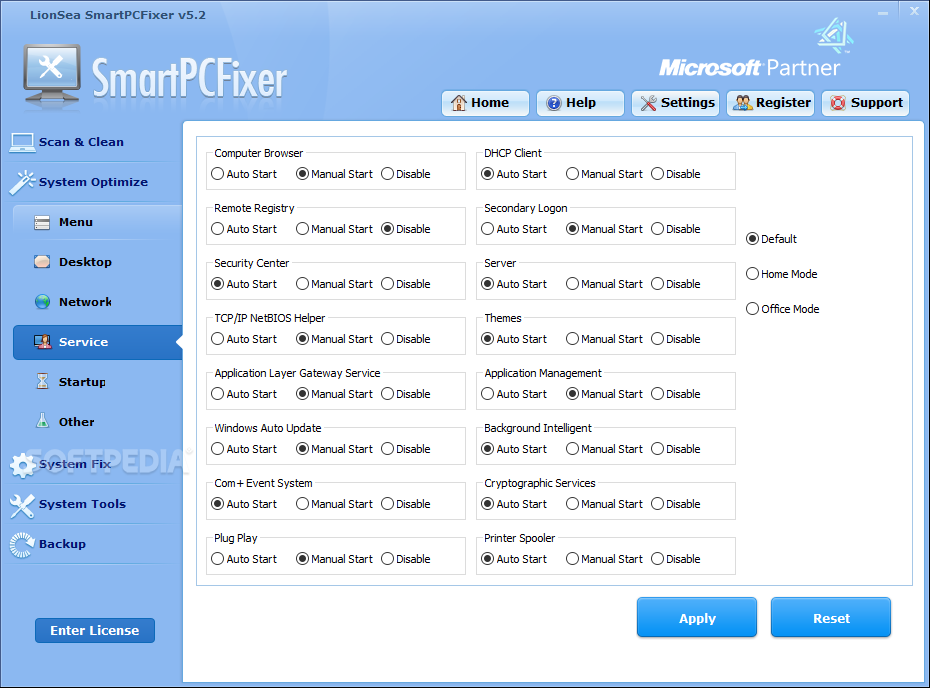Viewport: 930px width, 688px height.
Task: Set TCP/IP NetBIOS Helper to Auto Start
Action: tap(218, 339)
